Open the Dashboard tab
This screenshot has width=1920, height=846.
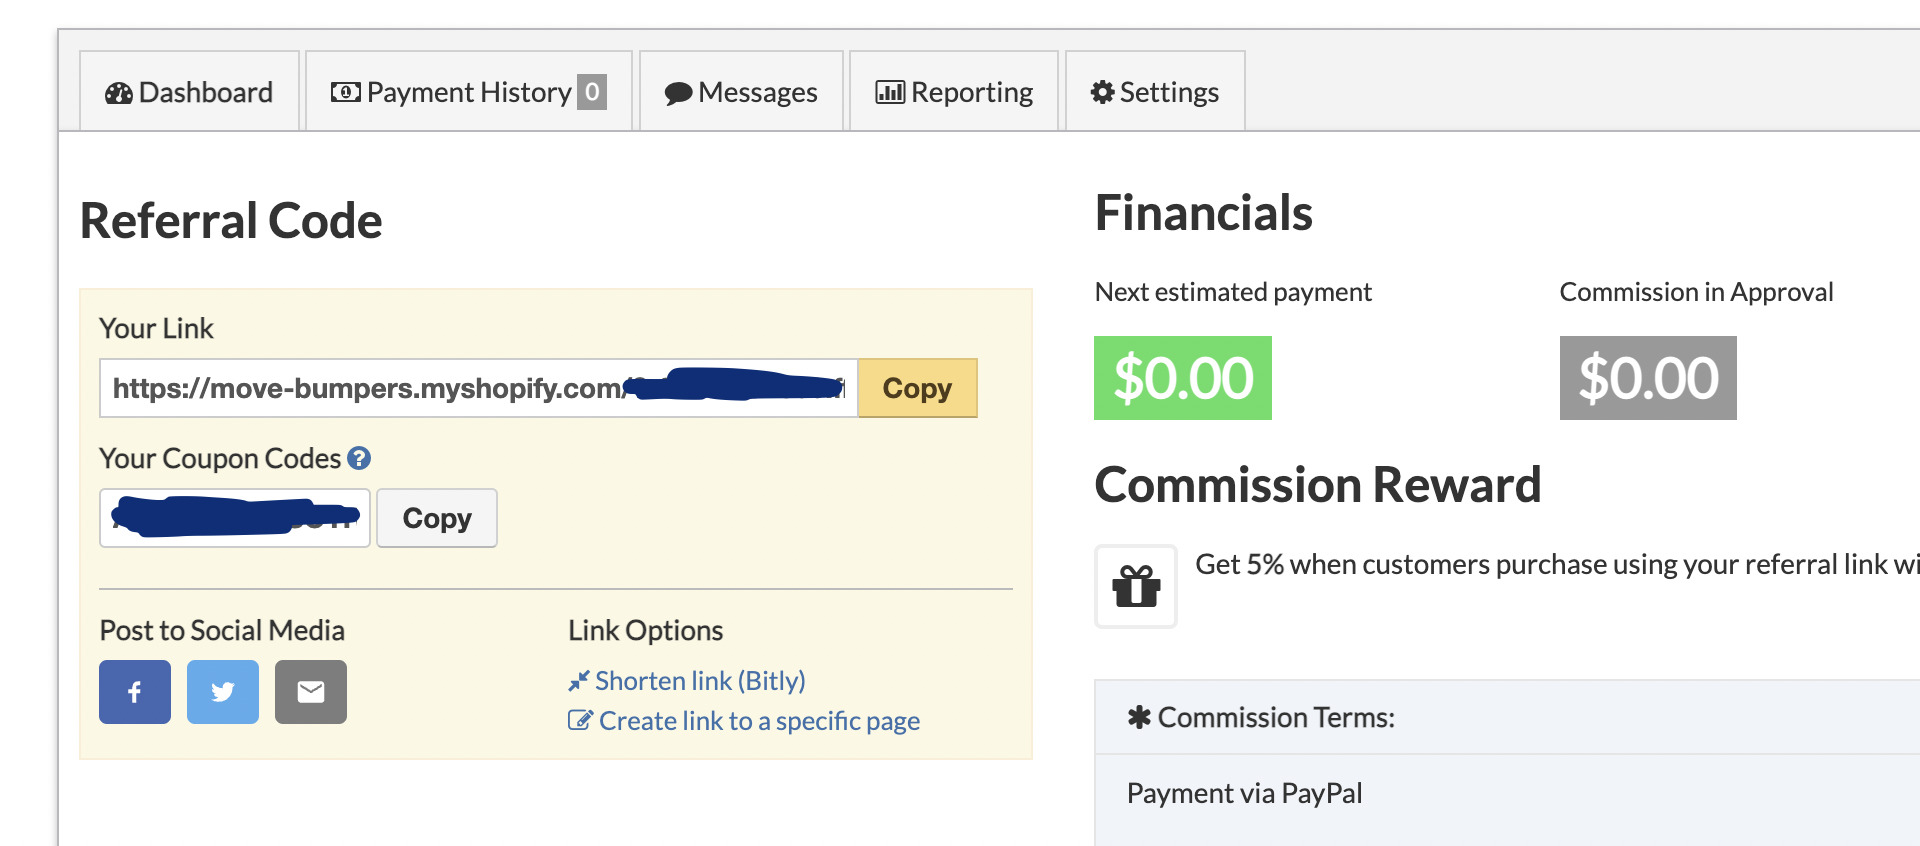tap(188, 91)
